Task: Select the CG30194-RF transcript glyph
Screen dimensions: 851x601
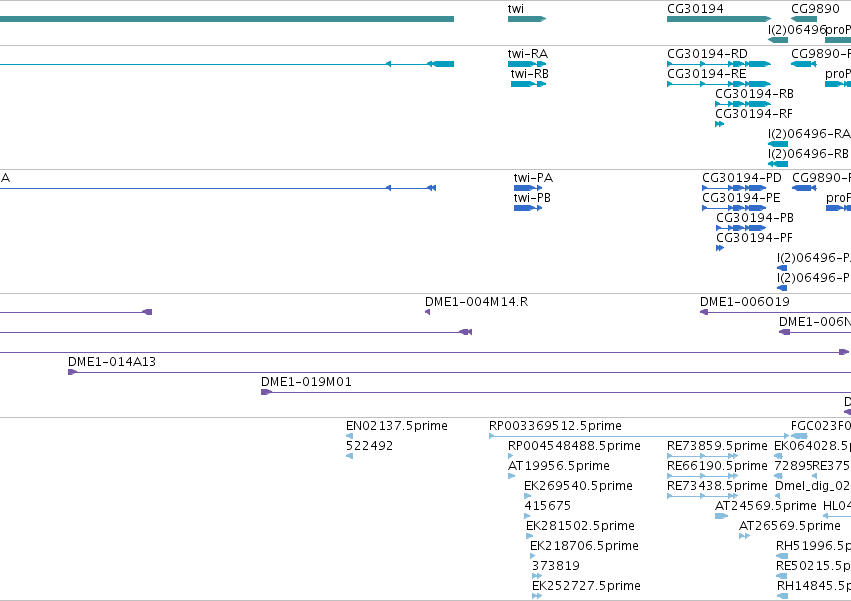Action: 720,124
